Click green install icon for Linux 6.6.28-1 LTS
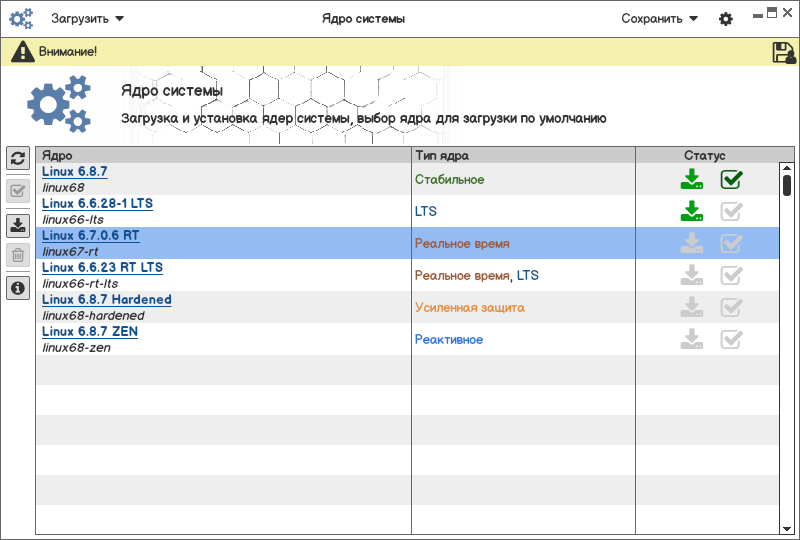Viewport: 800px width, 540px height. (691, 212)
